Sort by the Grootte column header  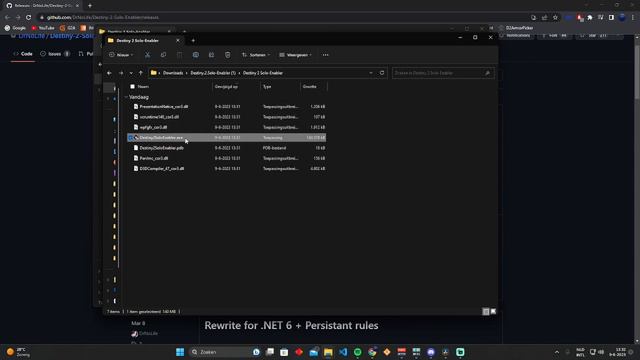pyautogui.click(x=309, y=87)
